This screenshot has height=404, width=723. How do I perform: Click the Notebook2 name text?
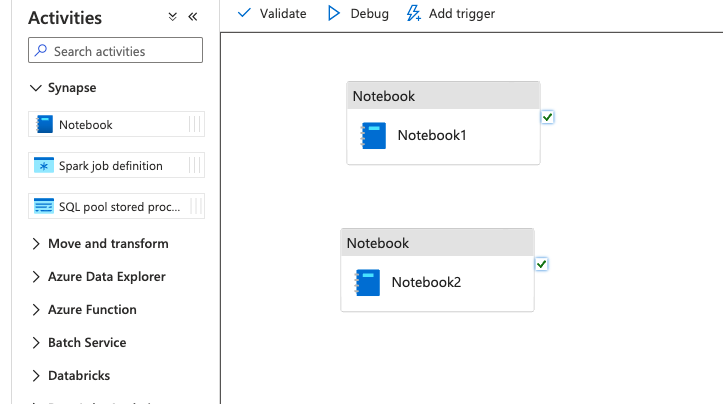(426, 282)
